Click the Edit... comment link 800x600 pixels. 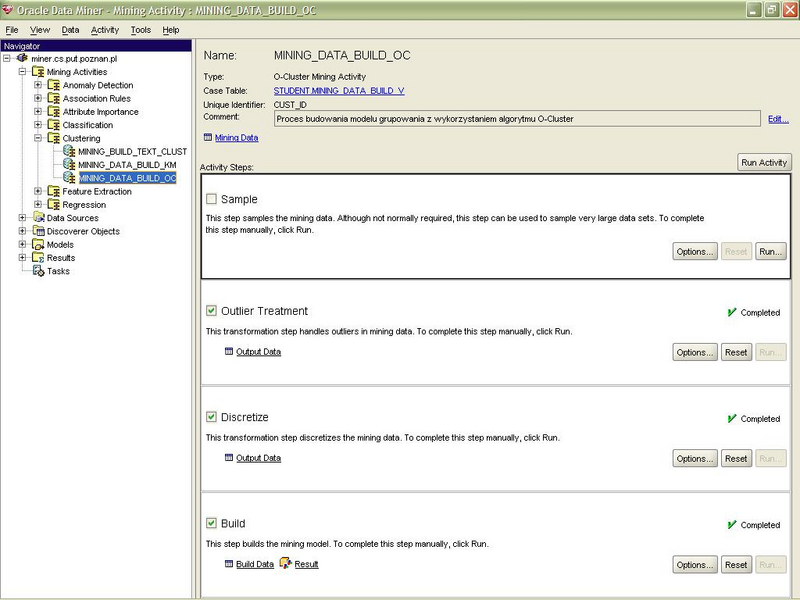[778, 119]
